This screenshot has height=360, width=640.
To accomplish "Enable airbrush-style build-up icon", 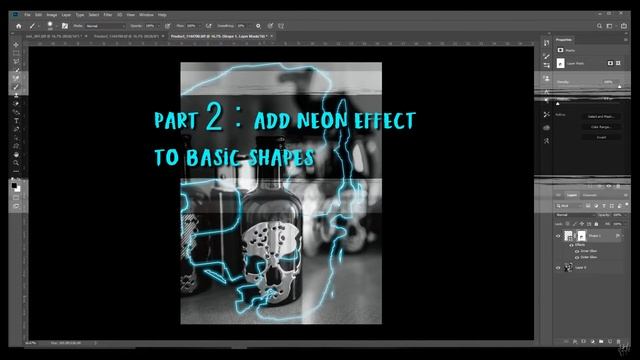I will 209,26.
